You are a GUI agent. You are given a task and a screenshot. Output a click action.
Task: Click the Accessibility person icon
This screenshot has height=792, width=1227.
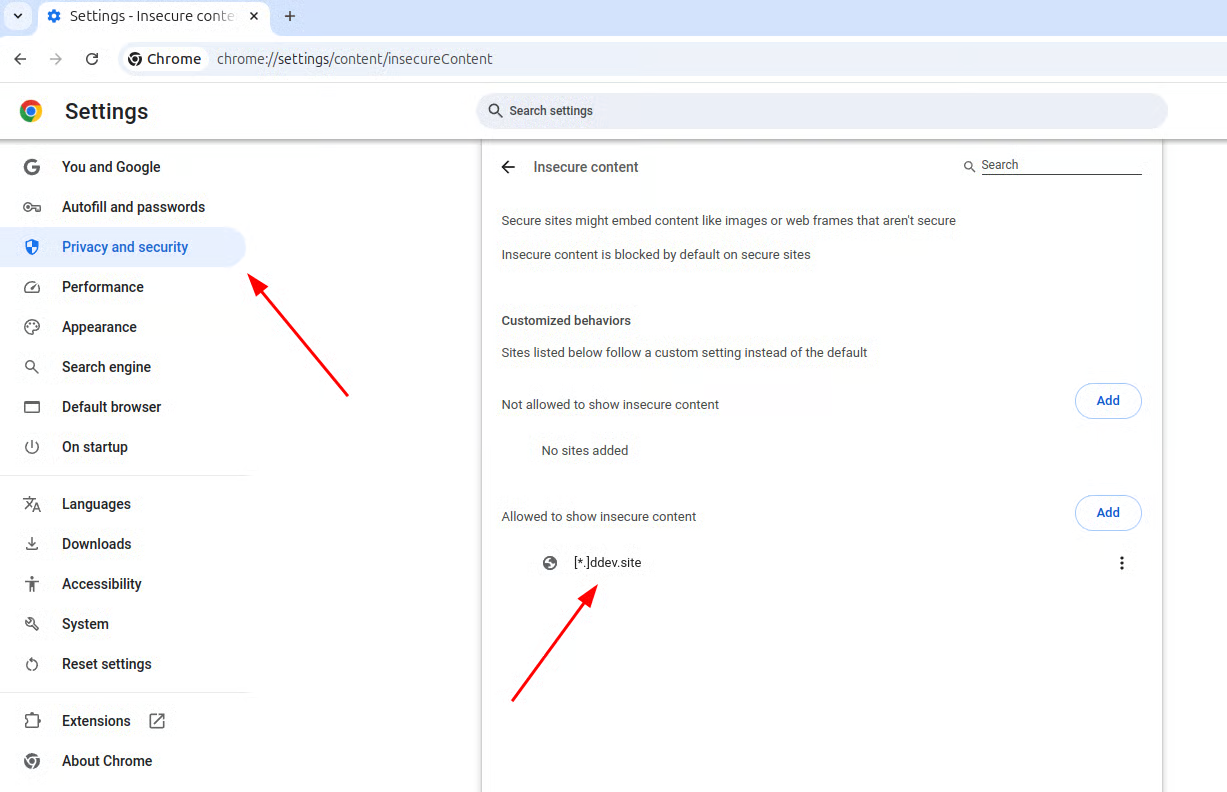point(32,584)
